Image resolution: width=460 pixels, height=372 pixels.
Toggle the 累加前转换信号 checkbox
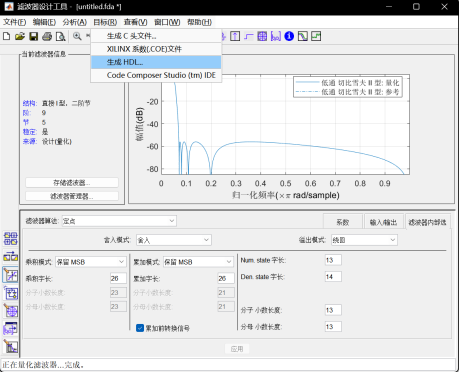click(x=140, y=328)
